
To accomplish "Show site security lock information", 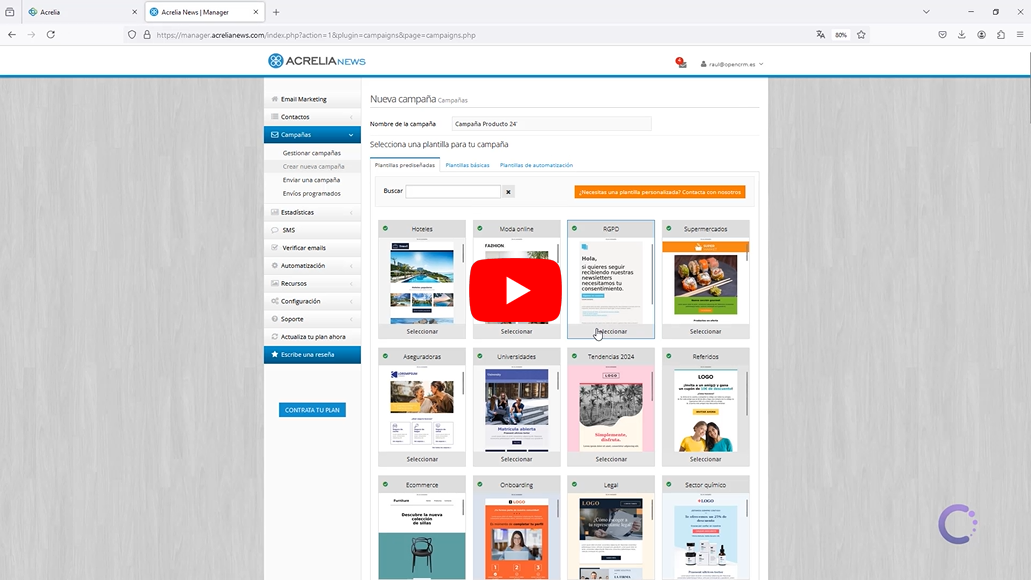I will pos(147,35).
